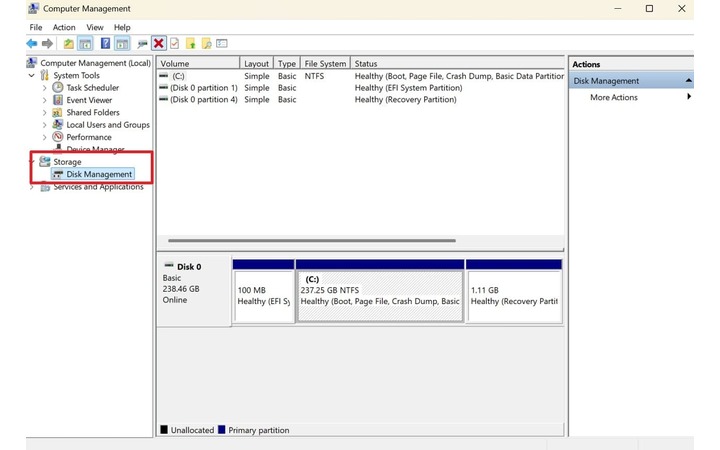Go back with the blue left arrow
The image size is (720, 450).
[x=32, y=44]
